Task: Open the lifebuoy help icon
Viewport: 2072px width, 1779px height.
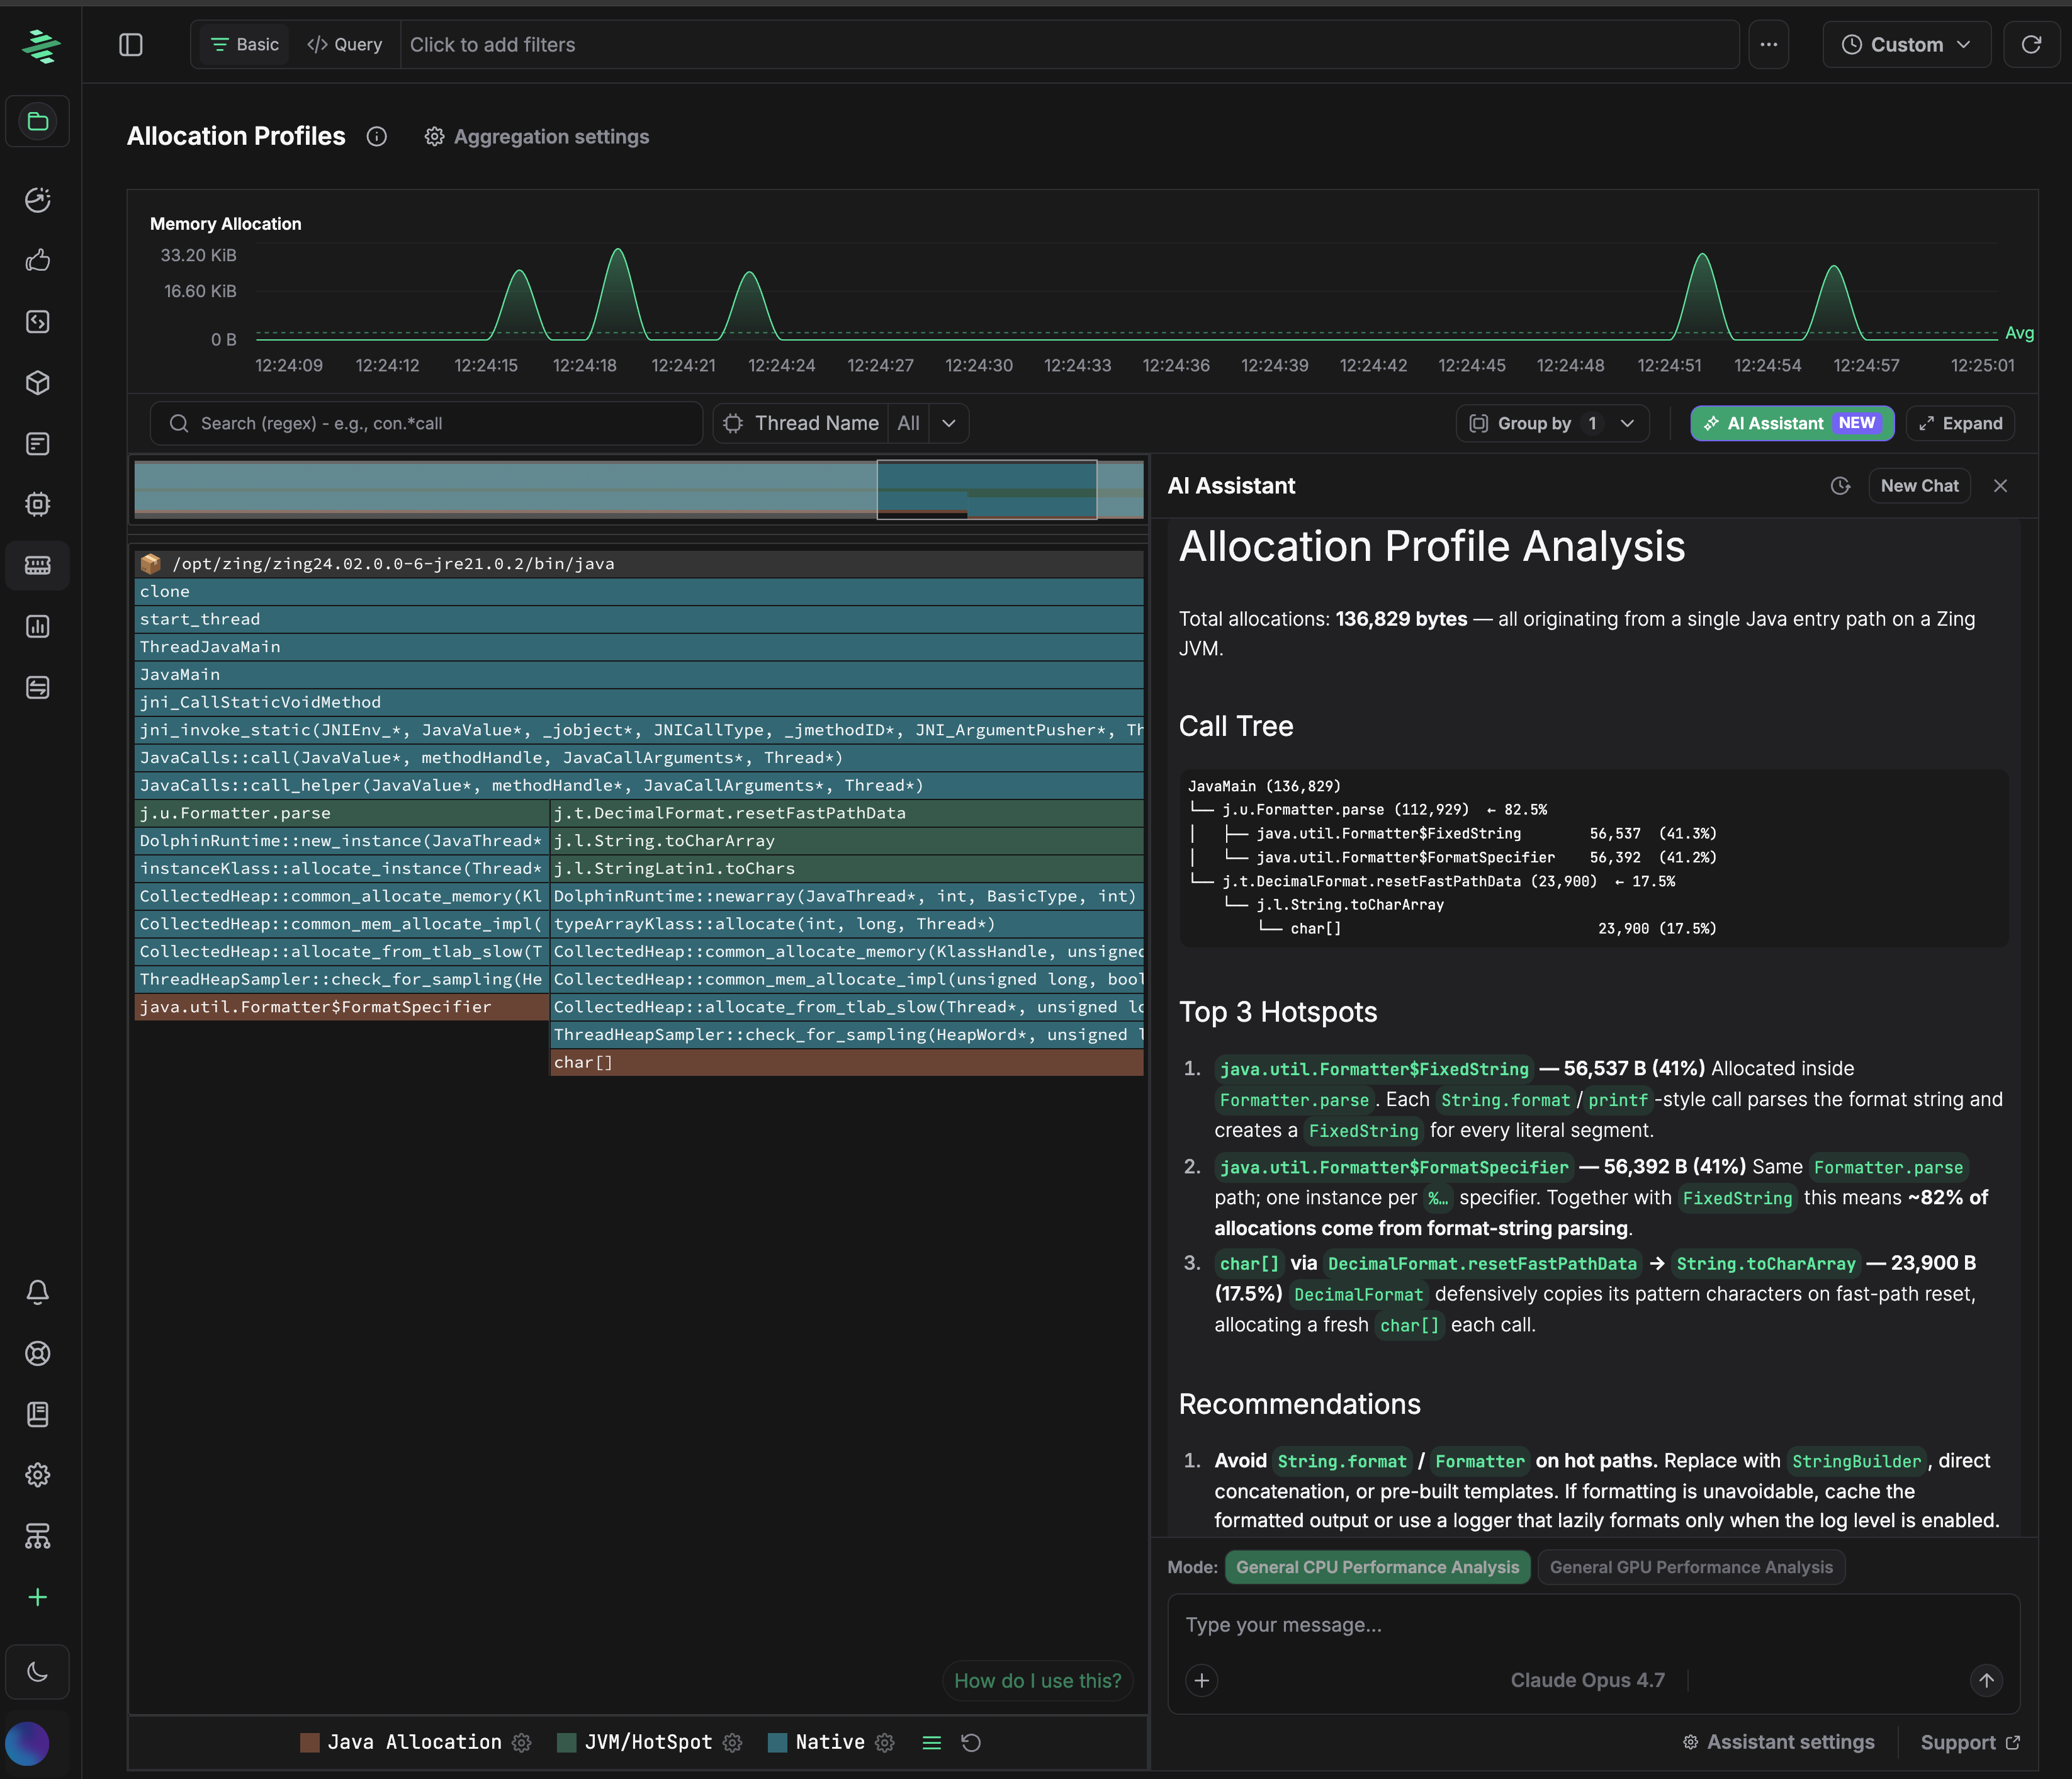Action: (38, 1353)
